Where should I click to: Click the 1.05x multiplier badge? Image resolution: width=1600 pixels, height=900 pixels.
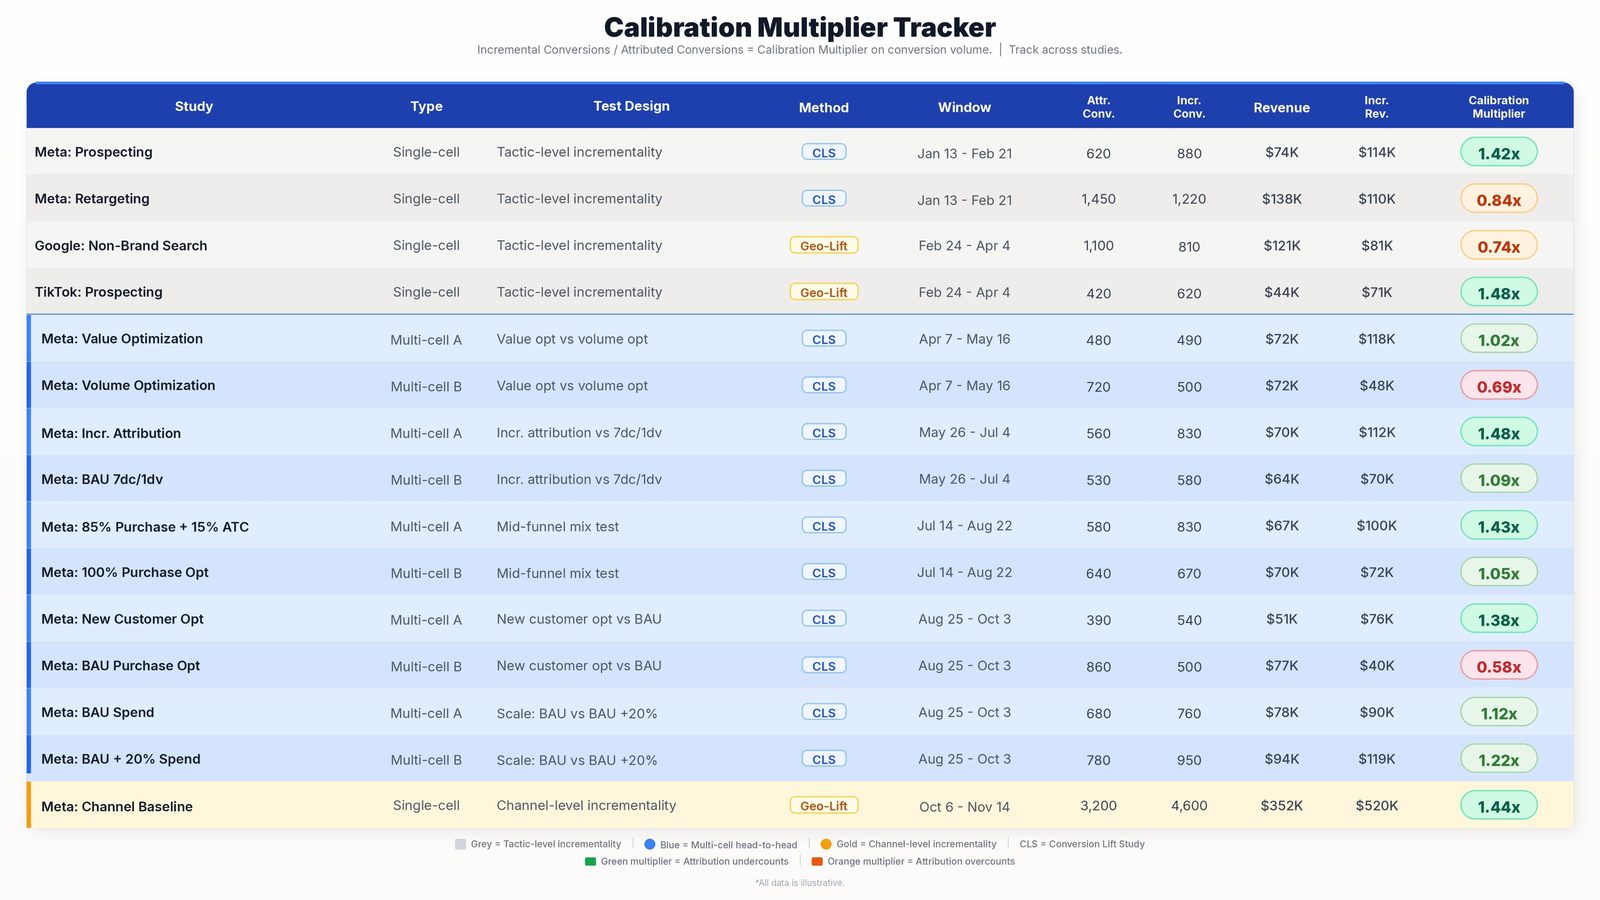pos(1498,572)
